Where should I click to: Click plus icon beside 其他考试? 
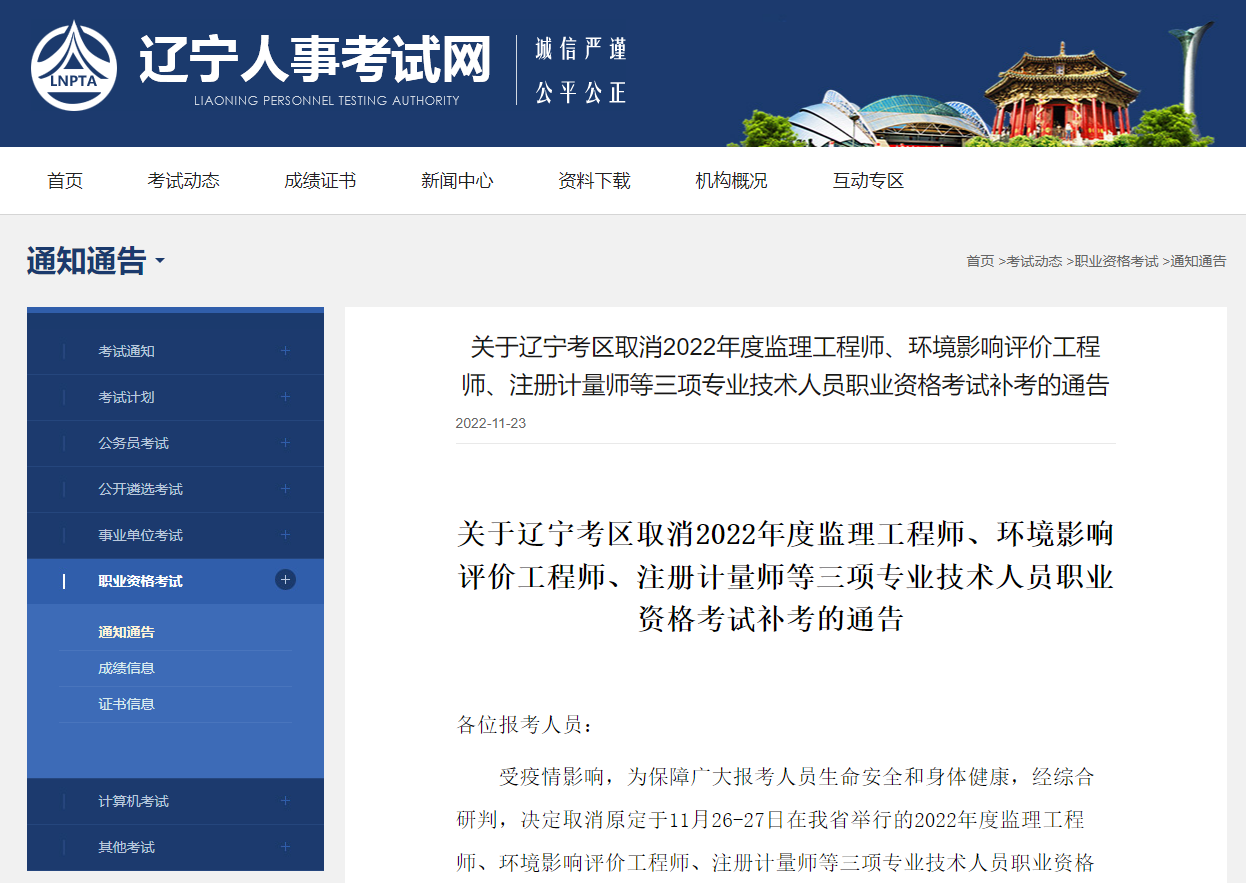285,847
